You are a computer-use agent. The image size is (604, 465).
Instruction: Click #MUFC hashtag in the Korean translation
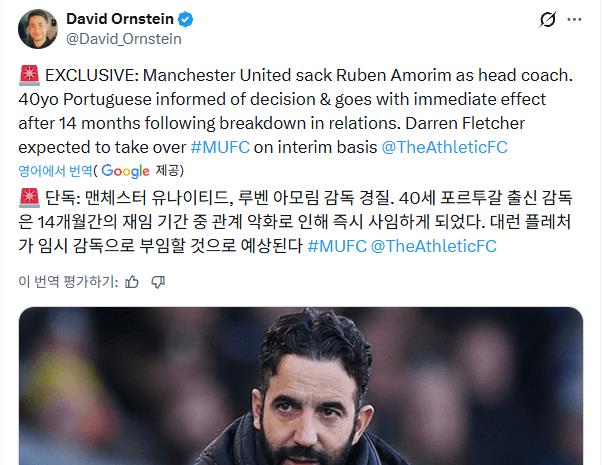(x=337, y=246)
